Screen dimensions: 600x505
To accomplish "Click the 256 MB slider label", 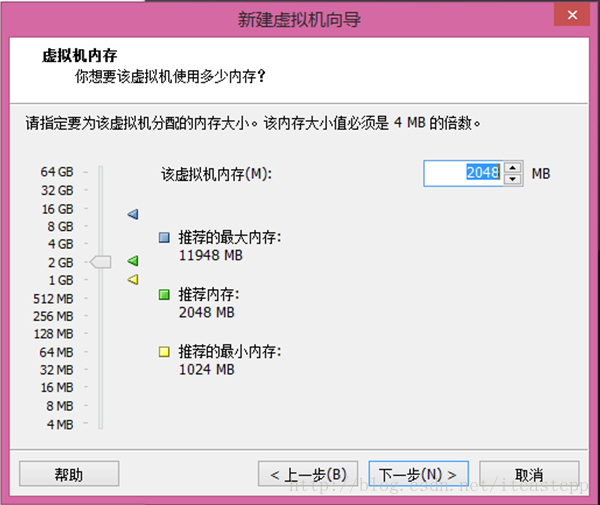I will 53,316.
